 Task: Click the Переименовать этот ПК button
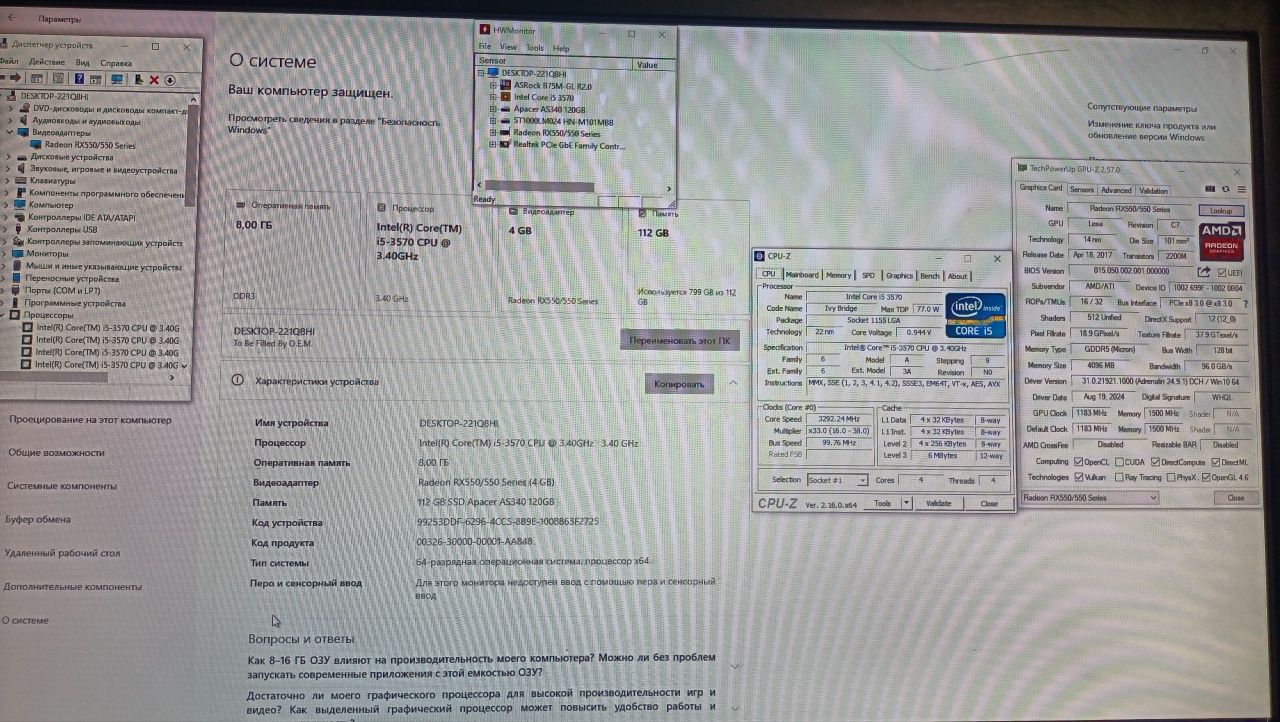[x=680, y=340]
